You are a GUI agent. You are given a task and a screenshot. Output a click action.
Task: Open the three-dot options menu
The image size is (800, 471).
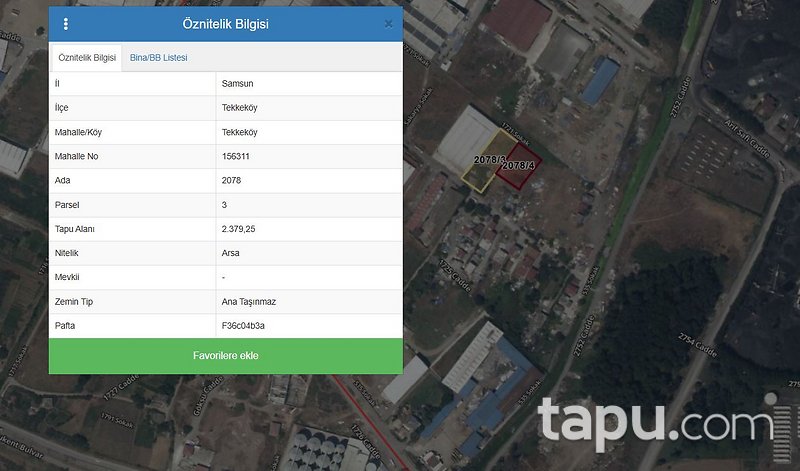click(x=66, y=24)
